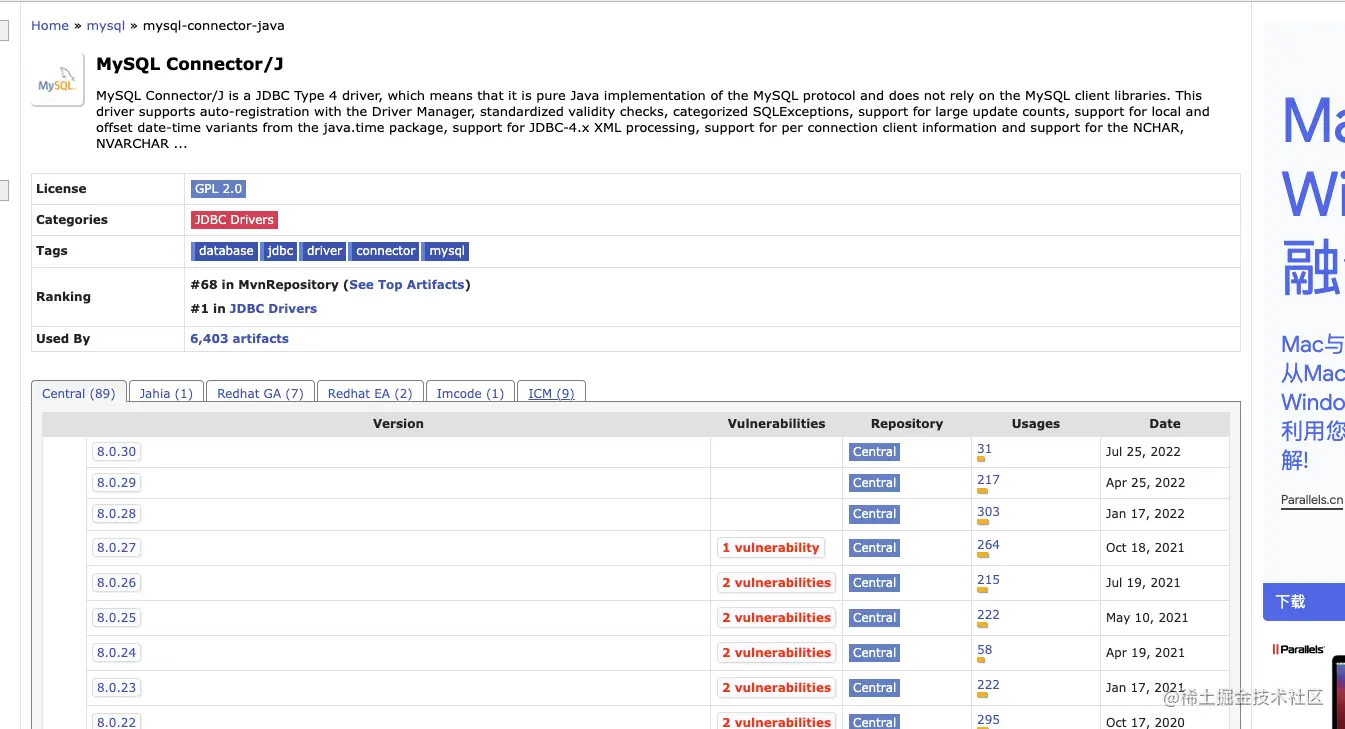Open the Redhat EA (2) tab
Screen dimensions: 1345x729
tap(370, 393)
